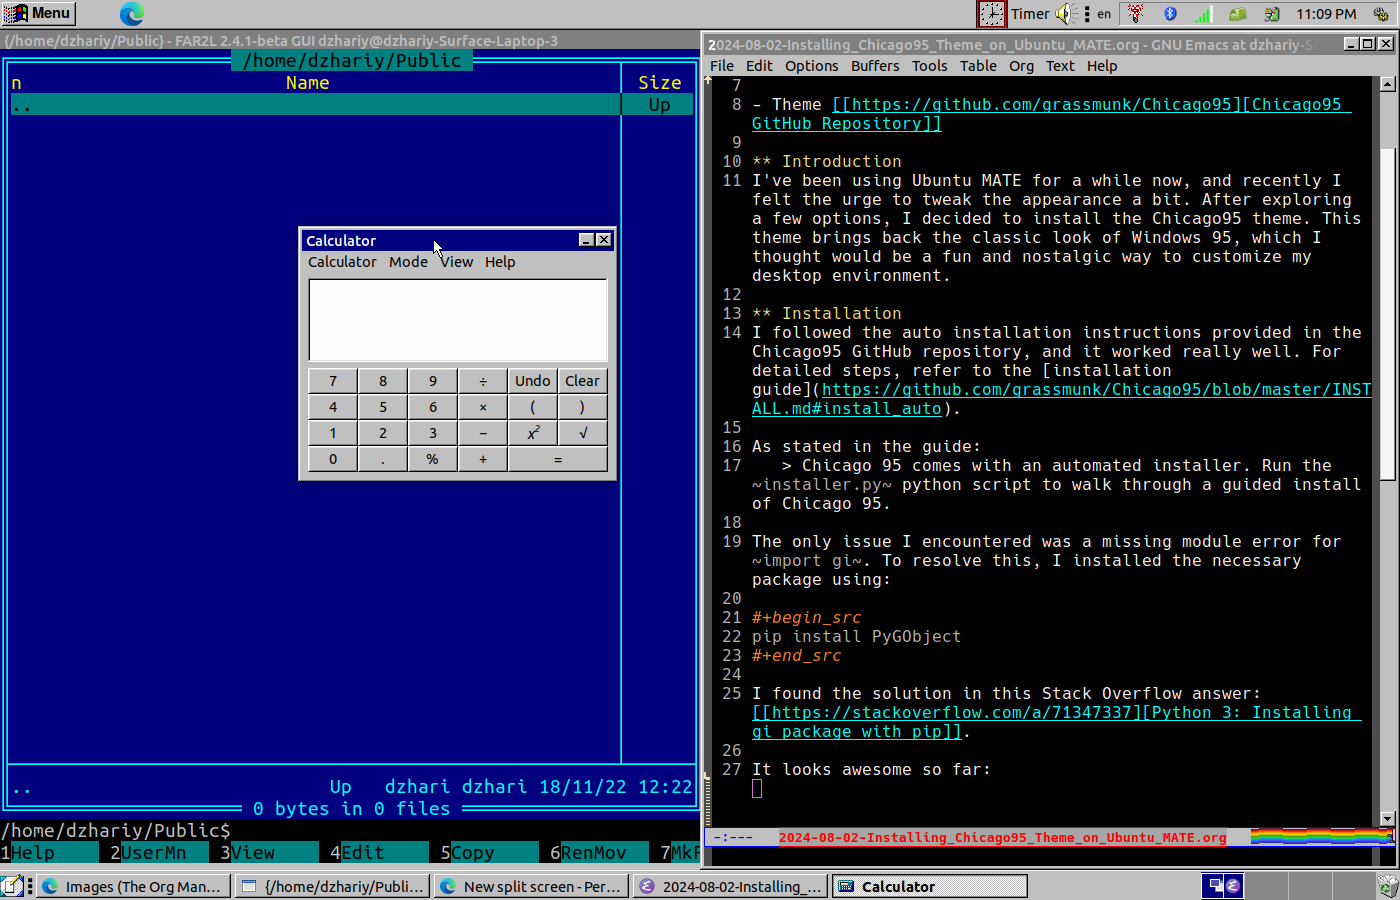
Task: Launch the Edge browser from the top panel
Action: 131,14
